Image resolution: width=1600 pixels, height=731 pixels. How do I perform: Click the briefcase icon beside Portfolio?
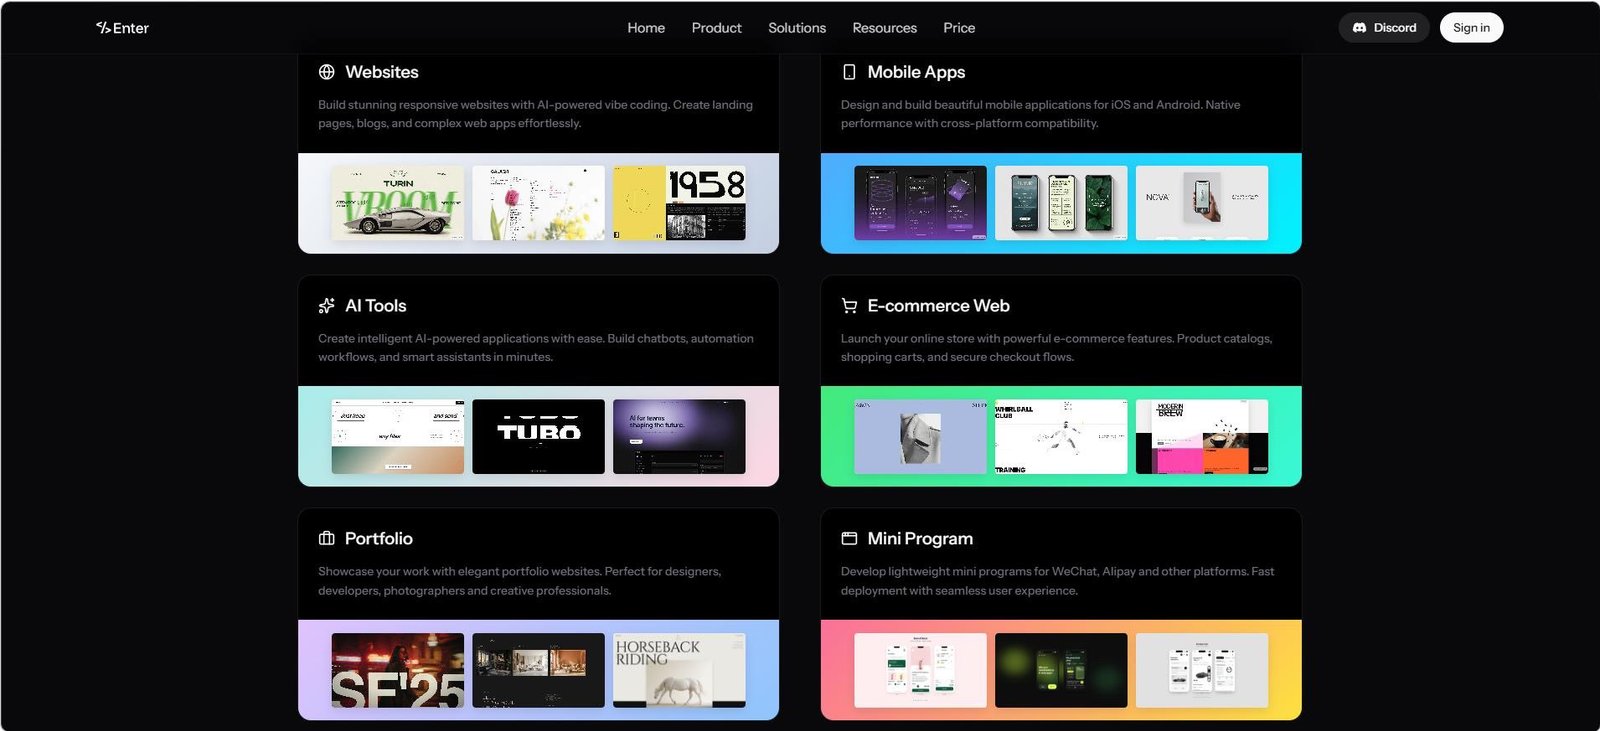click(x=326, y=539)
